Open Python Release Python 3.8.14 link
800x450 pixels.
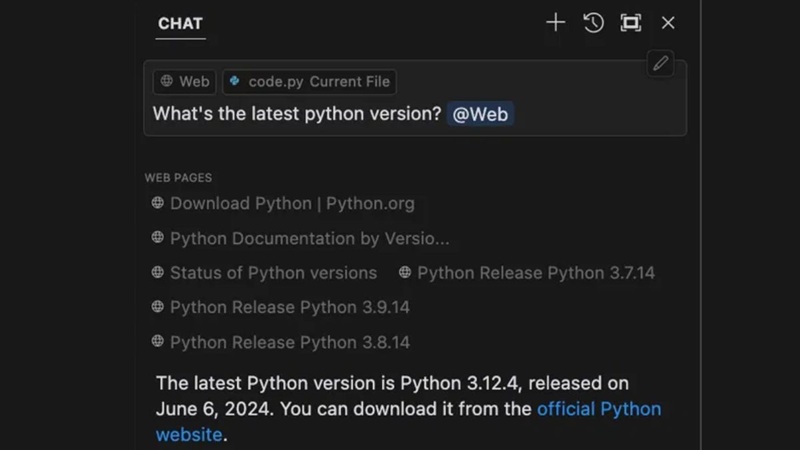click(289, 342)
